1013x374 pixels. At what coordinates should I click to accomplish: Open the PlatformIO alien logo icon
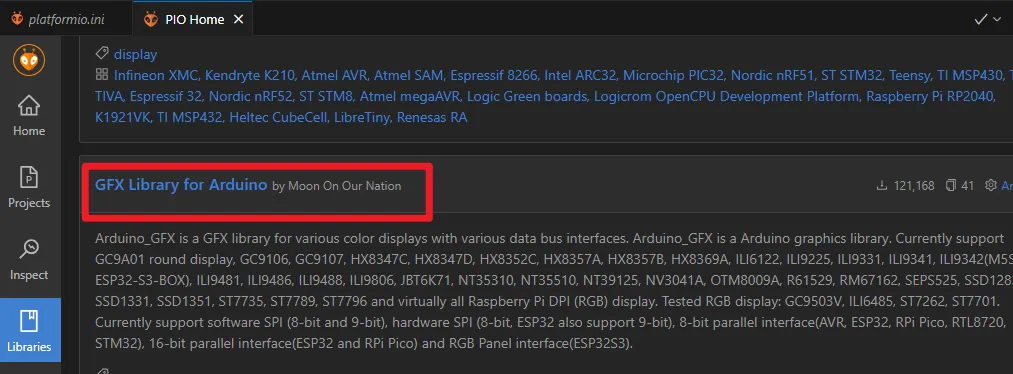click(29, 61)
